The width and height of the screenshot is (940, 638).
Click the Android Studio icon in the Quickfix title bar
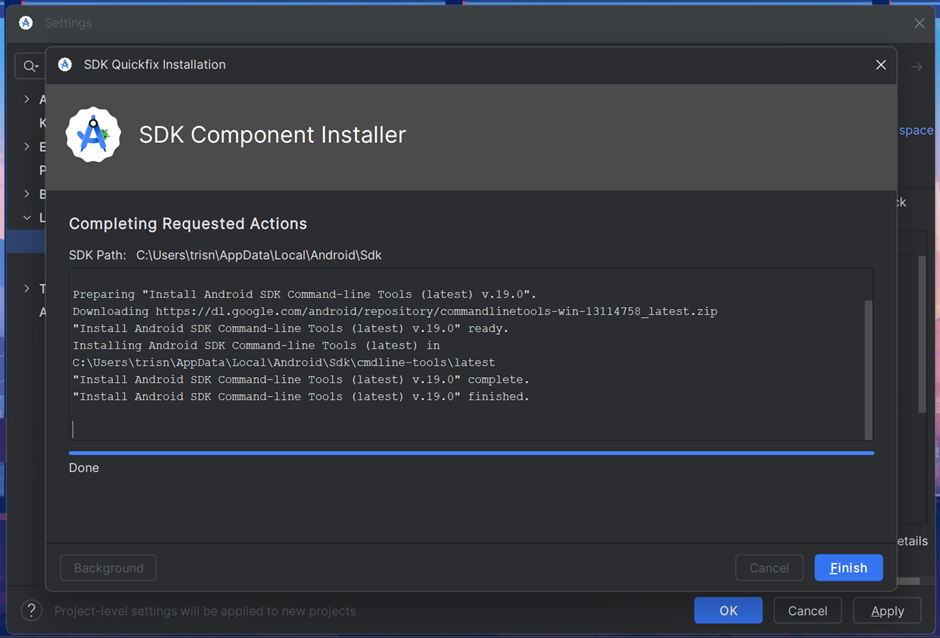(x=65, y=65)
